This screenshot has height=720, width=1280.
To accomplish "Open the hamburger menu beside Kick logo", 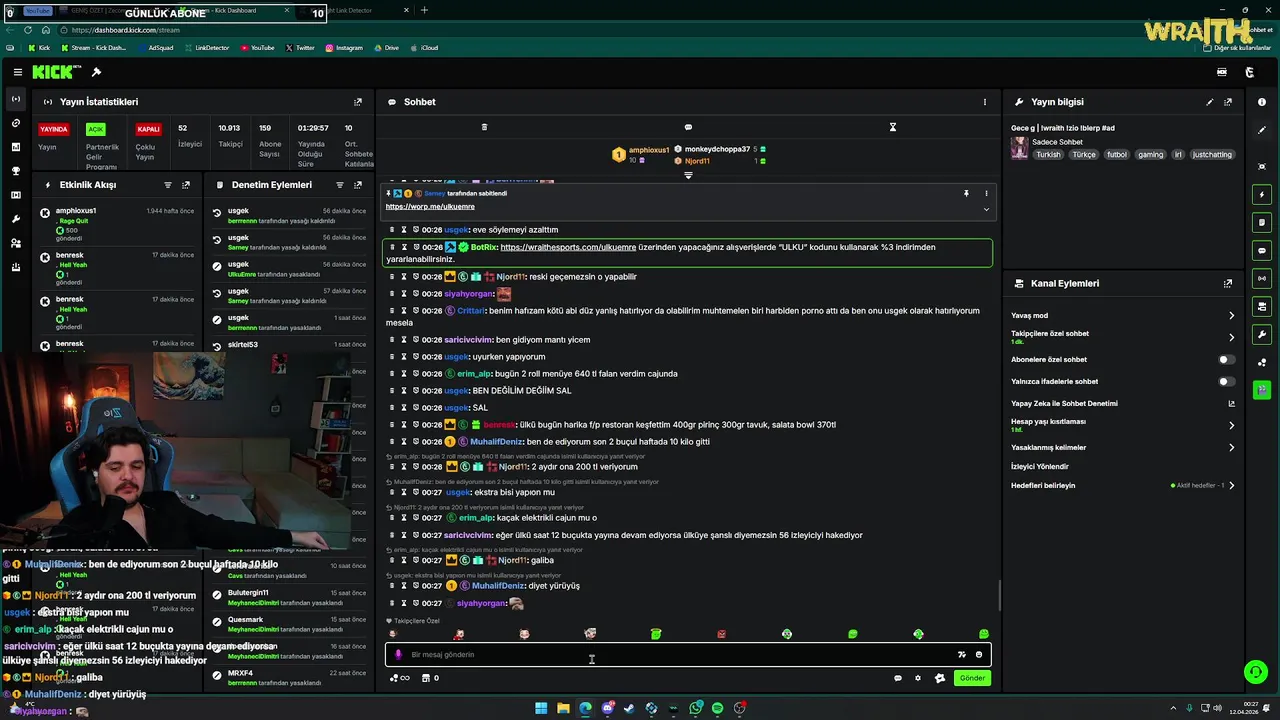I will (x=17, y=72).
